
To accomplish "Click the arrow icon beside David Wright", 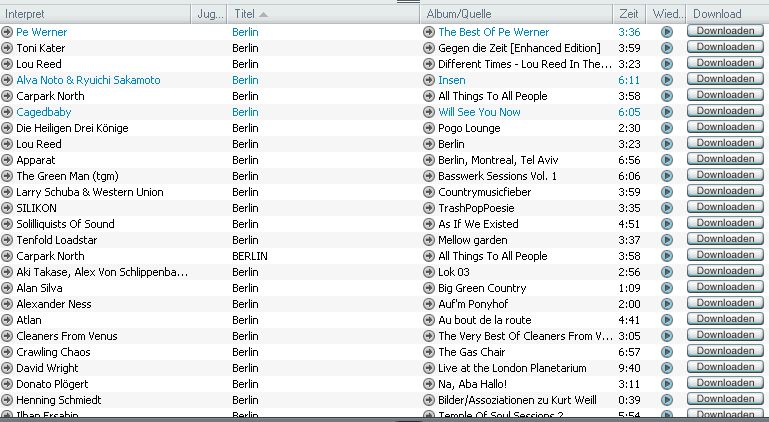I will point(7,368).
